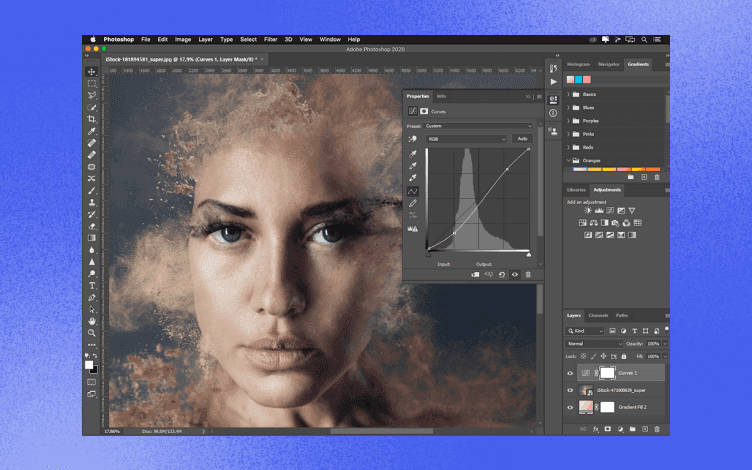The height and width of the screenshot is (470, 752).
Task: Choose the draw-curve pencil in Curves
Action: pyautogui.click(x=412, y=203)
